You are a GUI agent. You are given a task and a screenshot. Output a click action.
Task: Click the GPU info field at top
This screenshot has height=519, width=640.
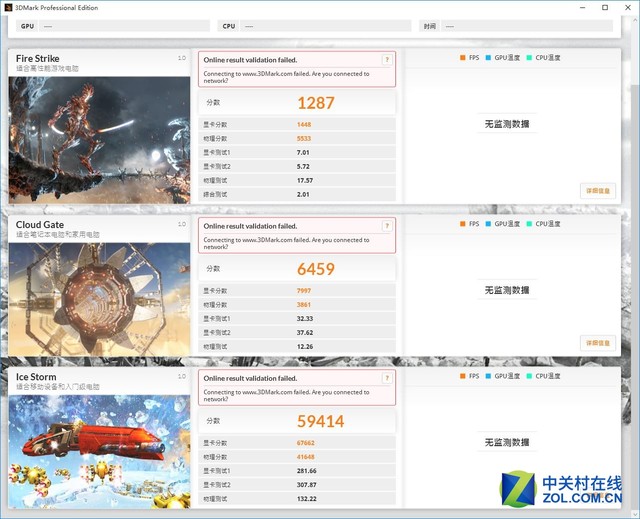click(x=124, y=26)
